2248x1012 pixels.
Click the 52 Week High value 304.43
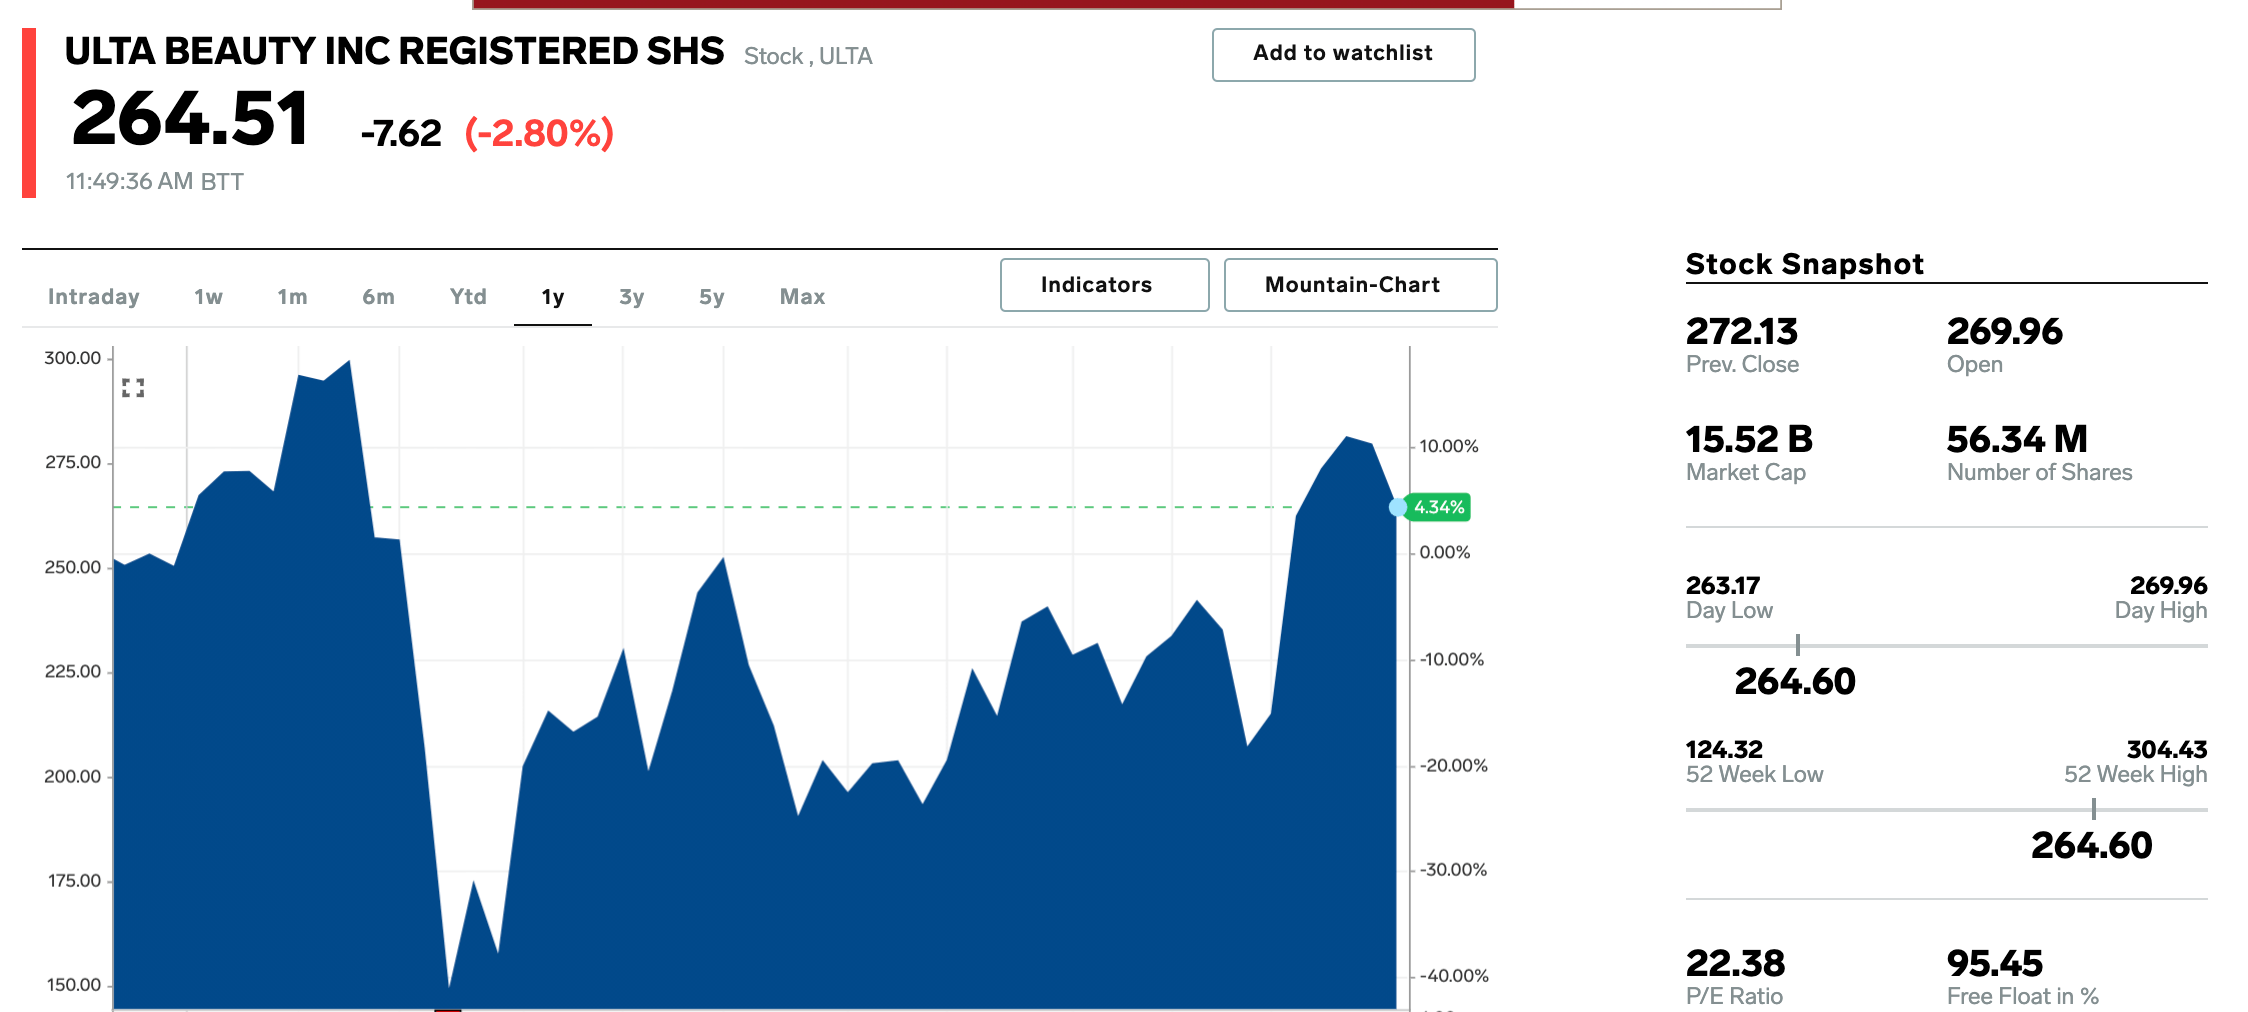tap(2167, 749)
